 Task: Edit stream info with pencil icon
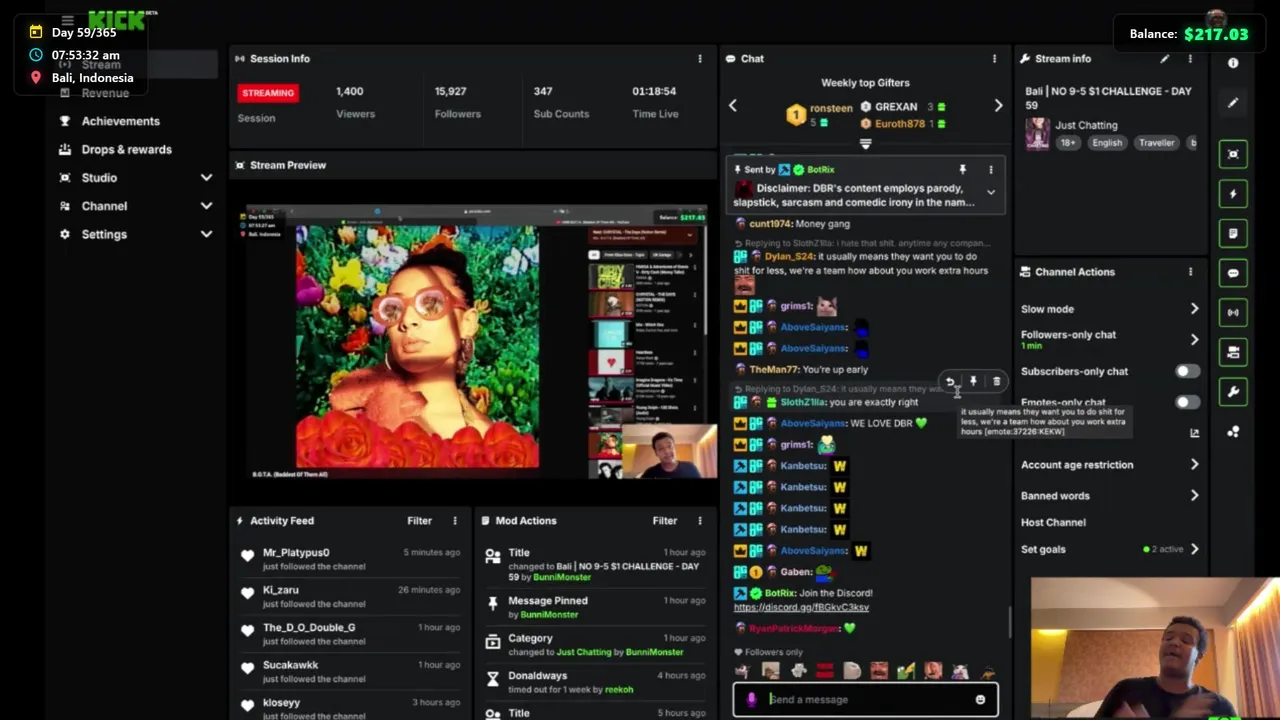[x=1164, y=59]
